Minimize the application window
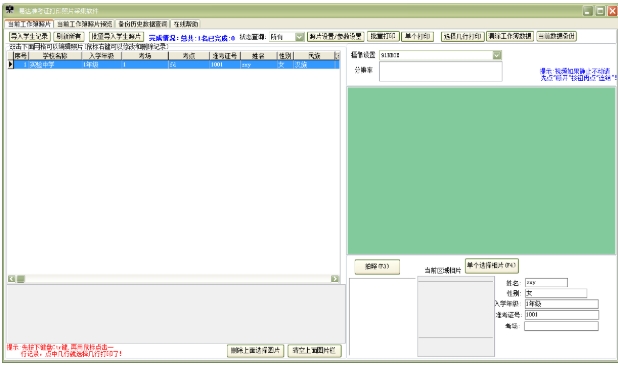 tap(588, 11)
